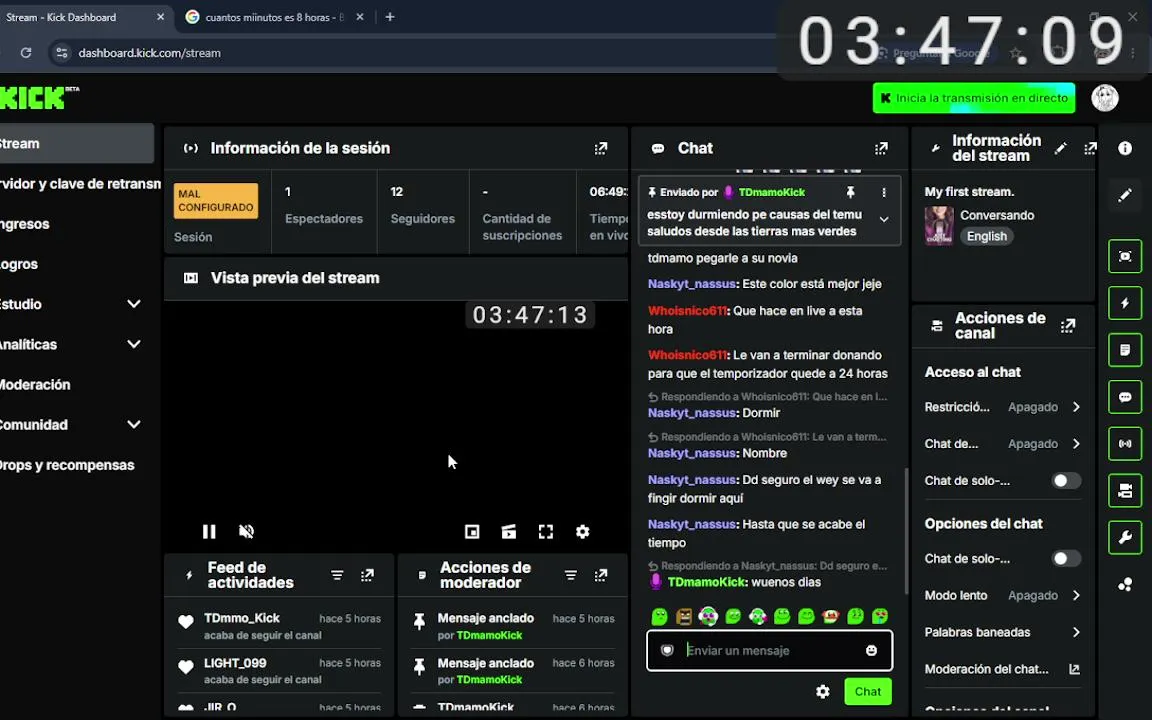
Task: Open stream preview settings gear
Action: 583,531
